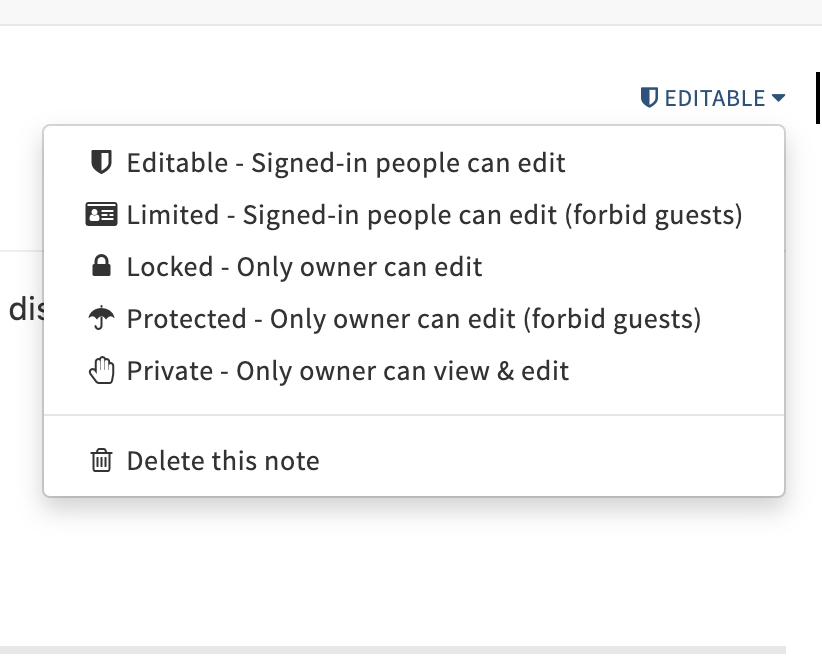Collapse the permission menu via the caret arrow
Screen dimensions: 822x658
point(778,98)
